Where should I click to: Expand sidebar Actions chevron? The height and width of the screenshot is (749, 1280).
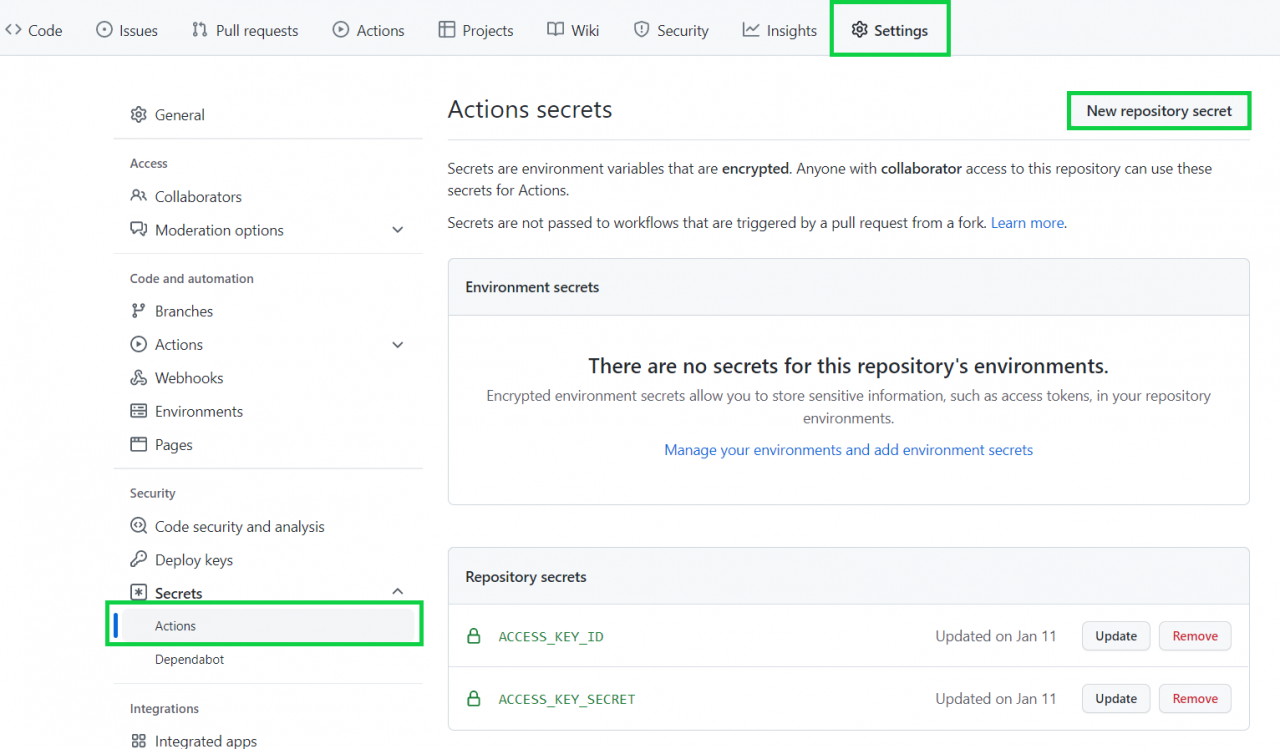398,344
